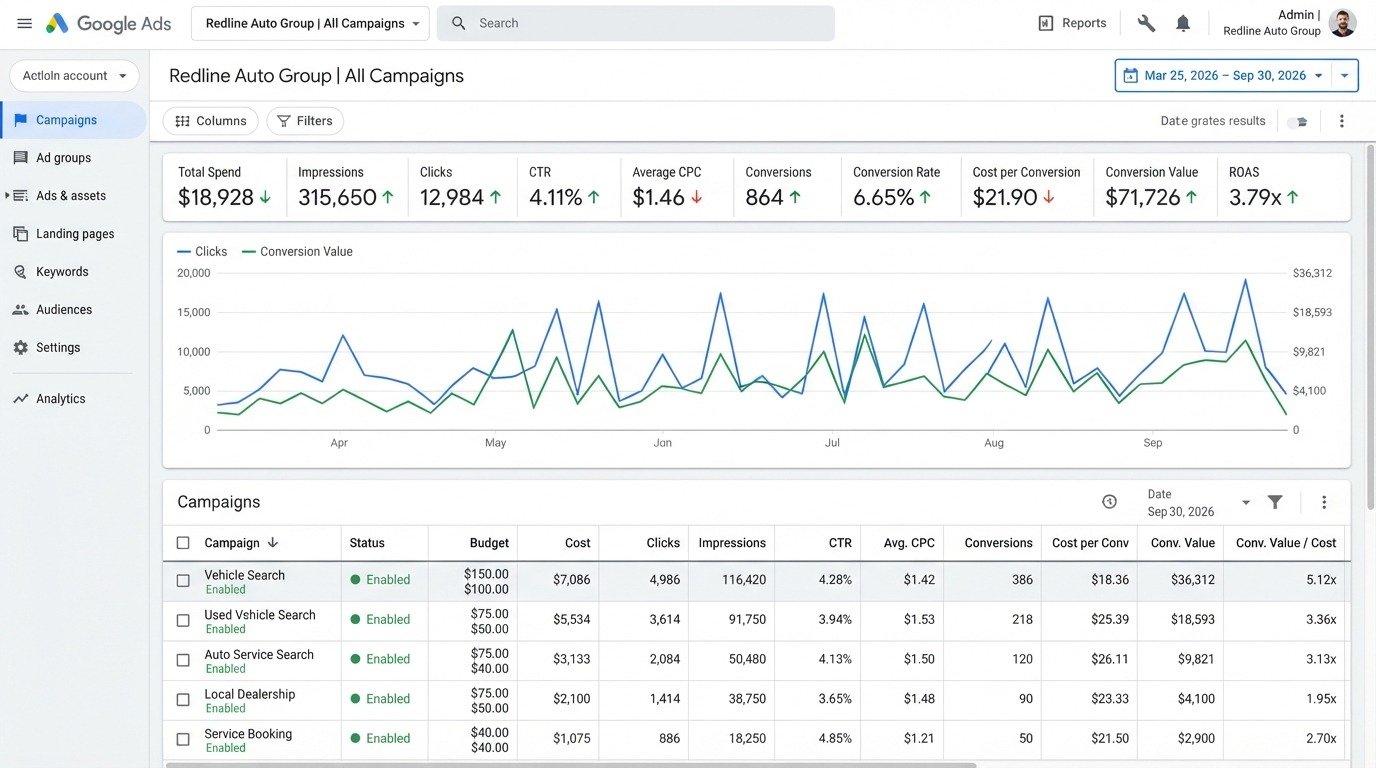Click the table's horizontal scrollbar
1376x768 pixels.
[x=571, y=765]
